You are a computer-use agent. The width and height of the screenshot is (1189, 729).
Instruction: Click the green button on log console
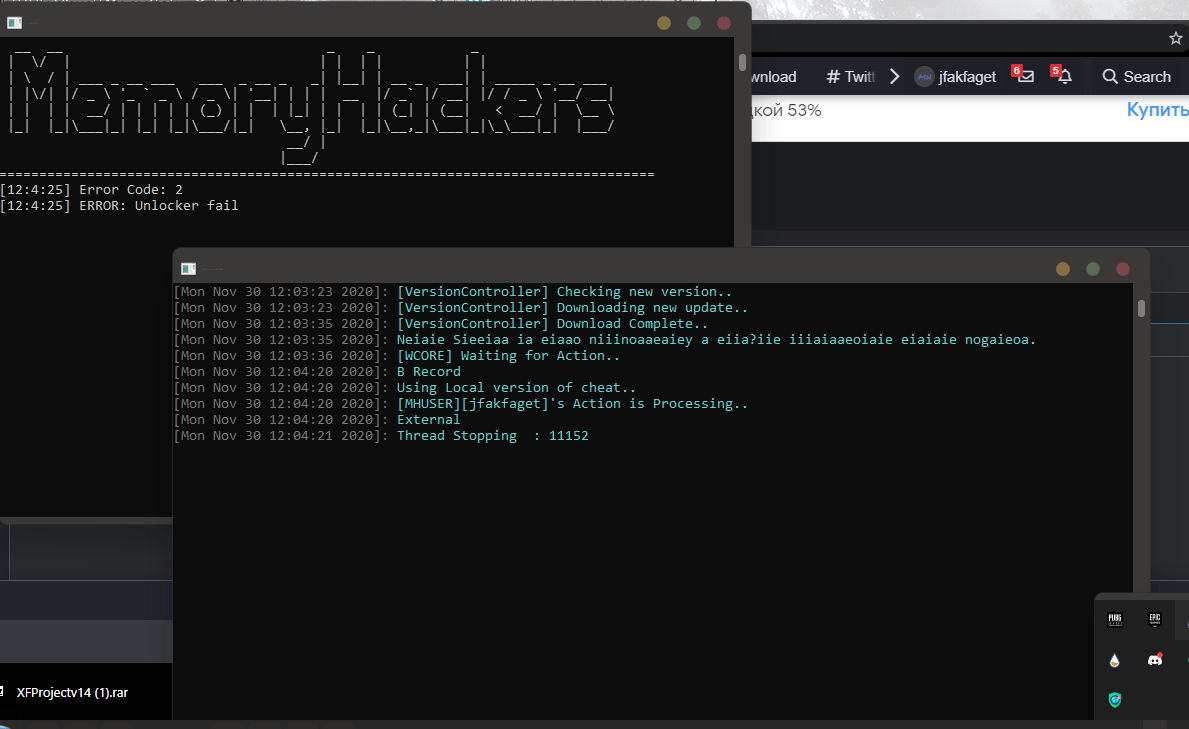tap(1093, 269)
